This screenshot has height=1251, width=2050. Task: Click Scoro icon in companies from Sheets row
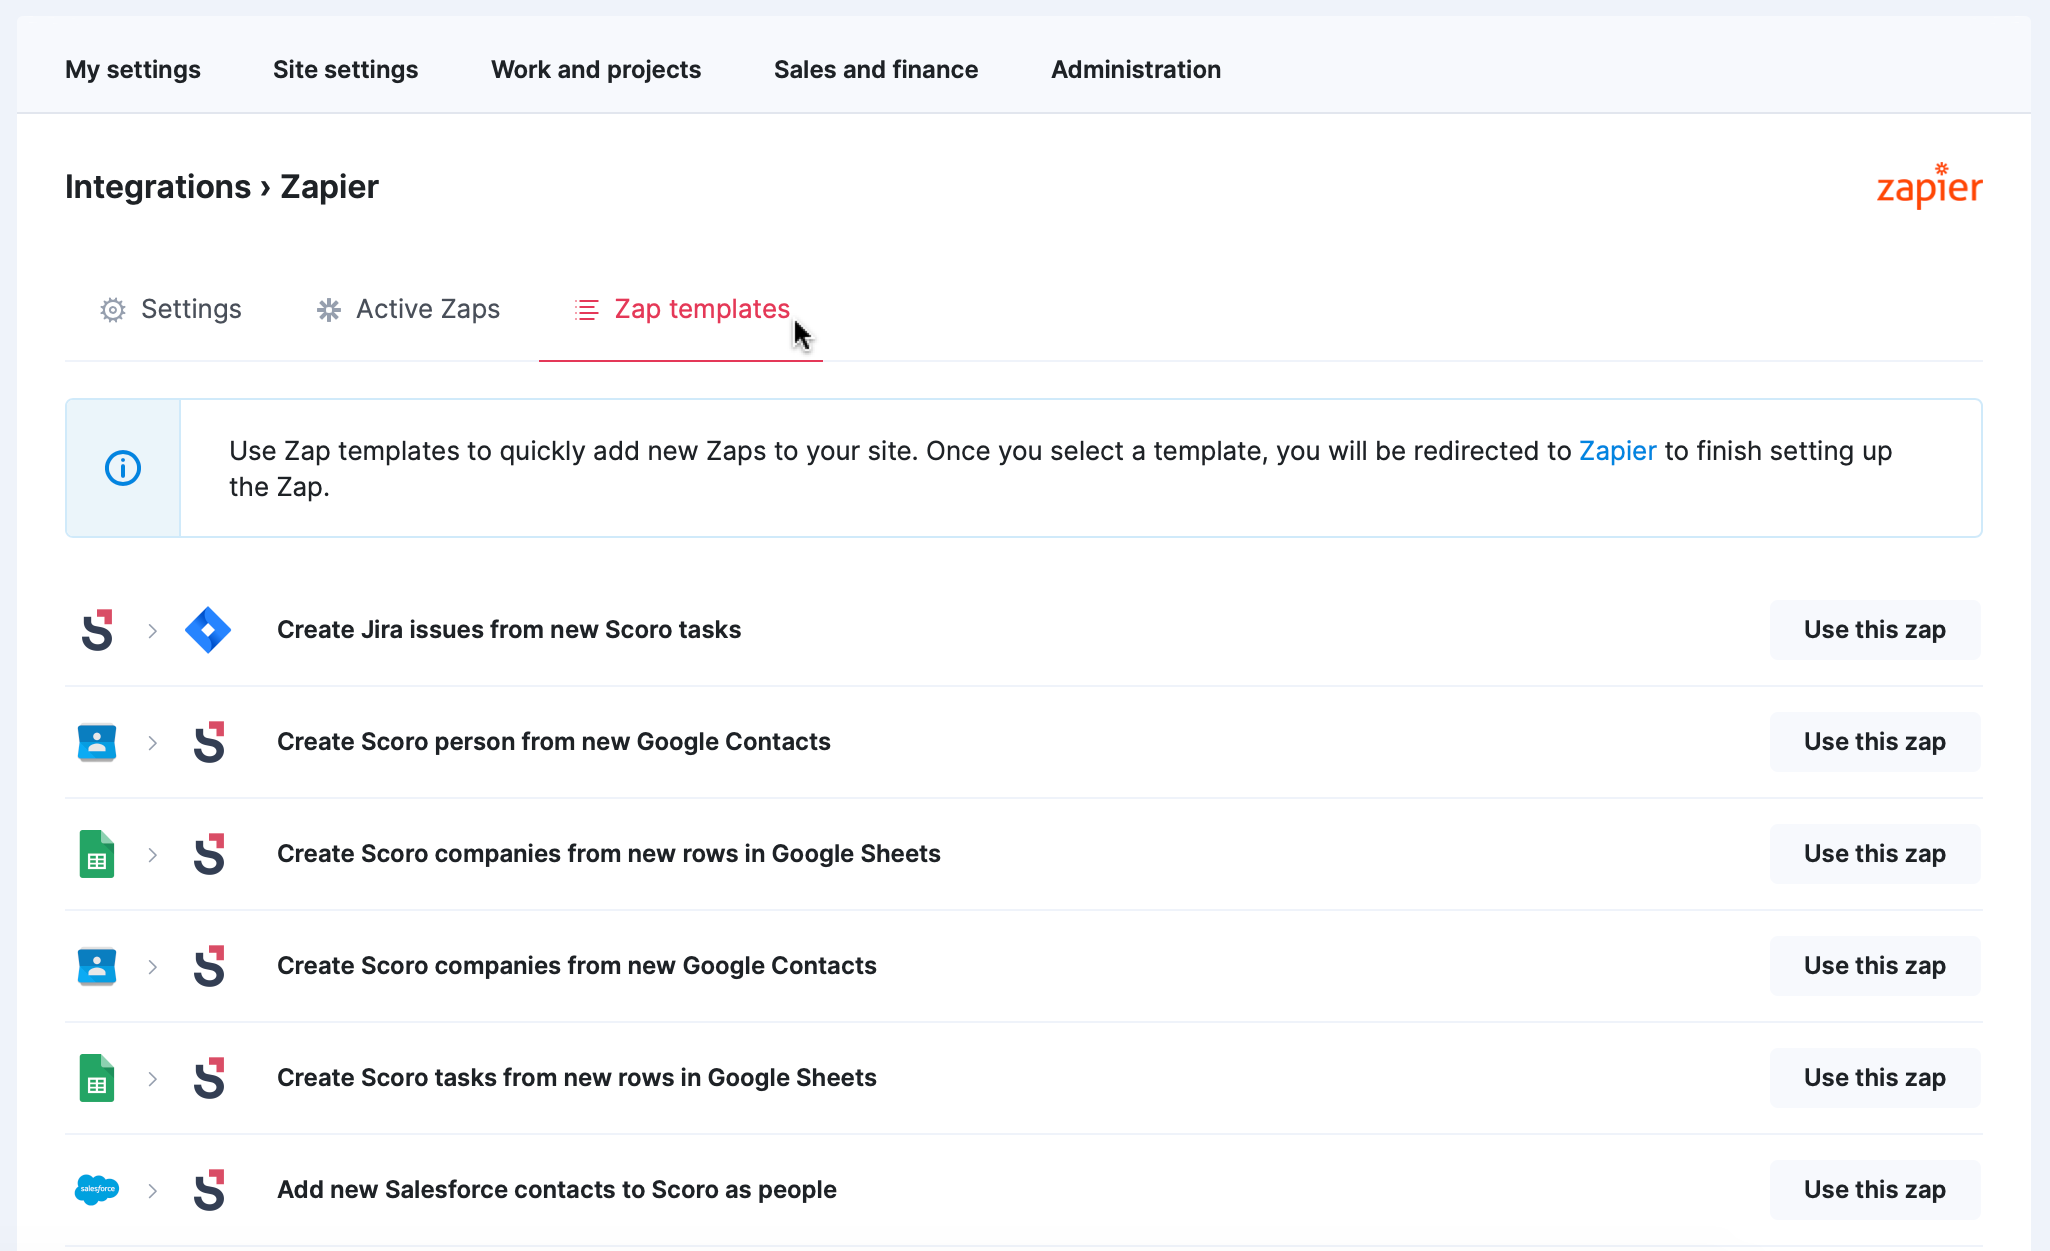point(209,854)
